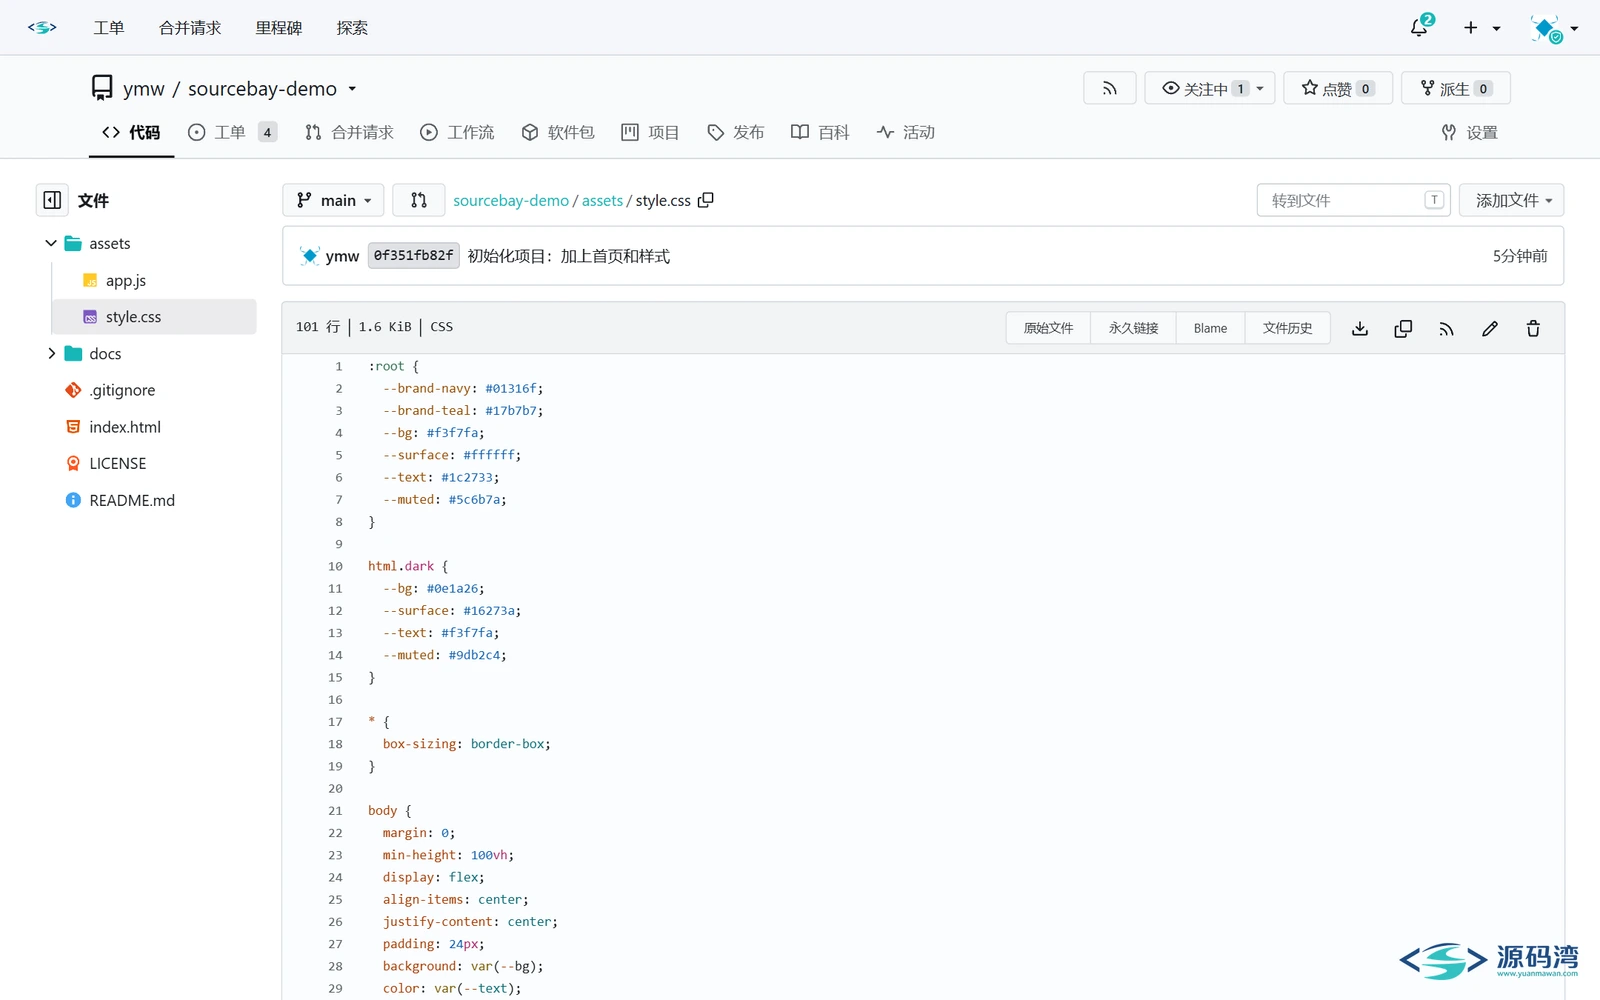Star the repo with 点赞
This screenshot has height=1000, width=1600.
coord(1337,88)
